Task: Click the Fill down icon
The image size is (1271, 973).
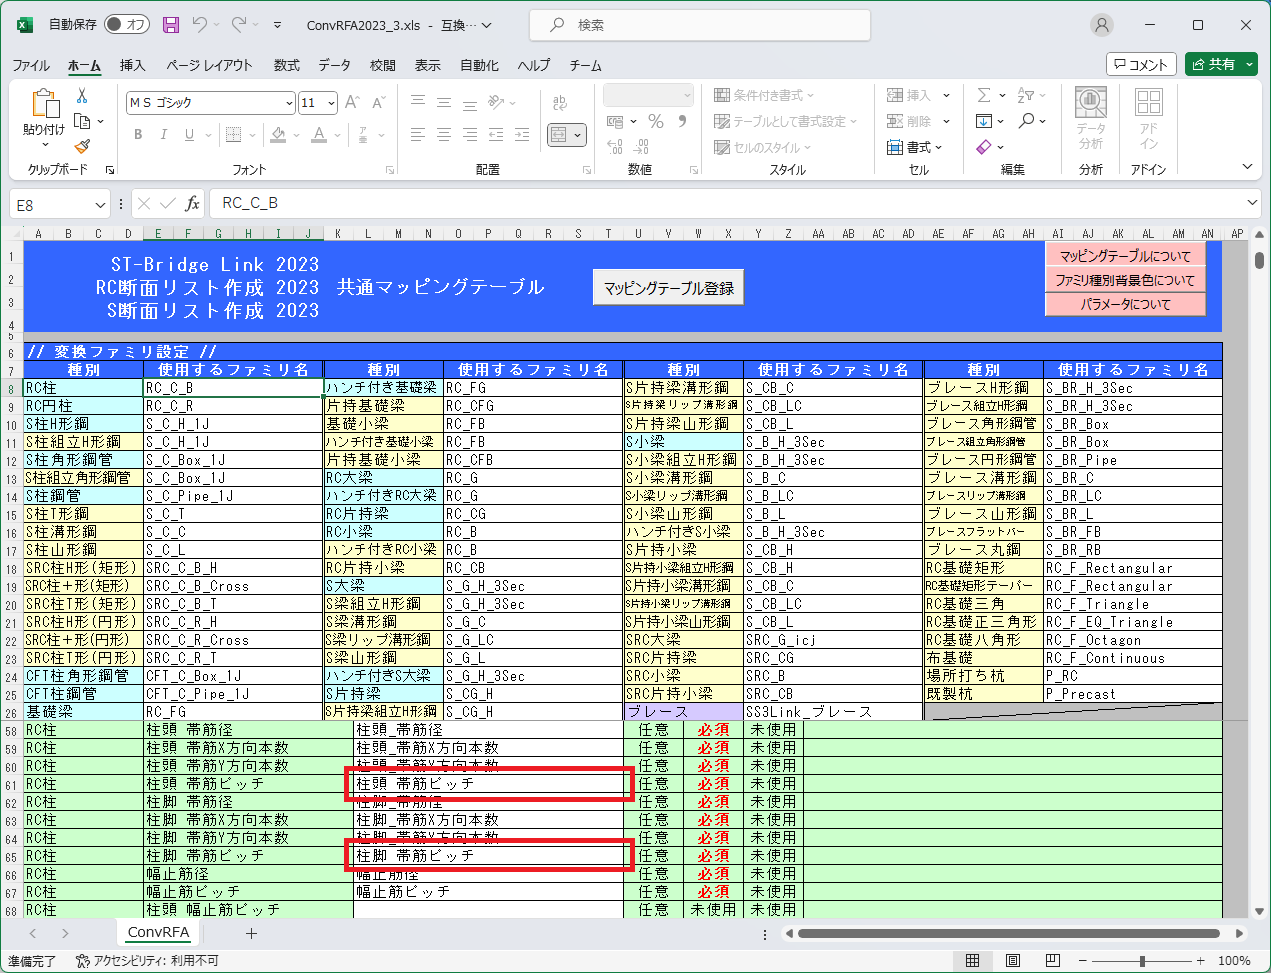Action: click(x=984, y=121)
